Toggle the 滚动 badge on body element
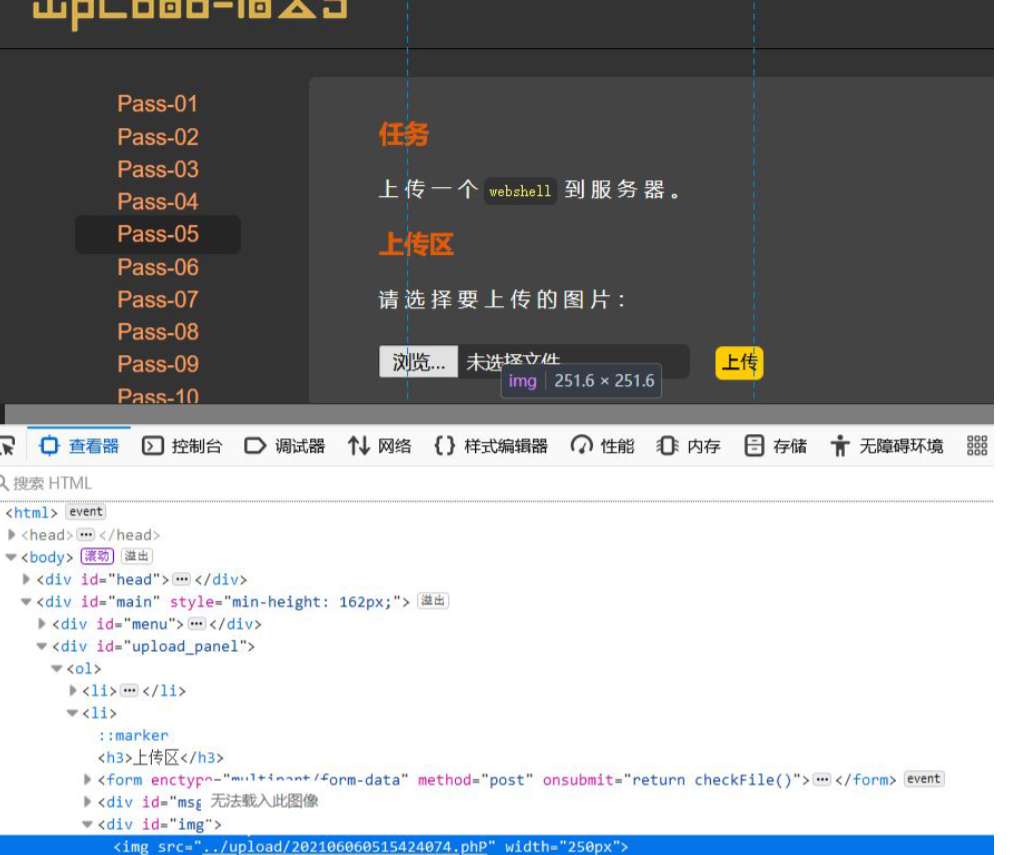This screenshot has height=855, width=1014. coord(97,557)
